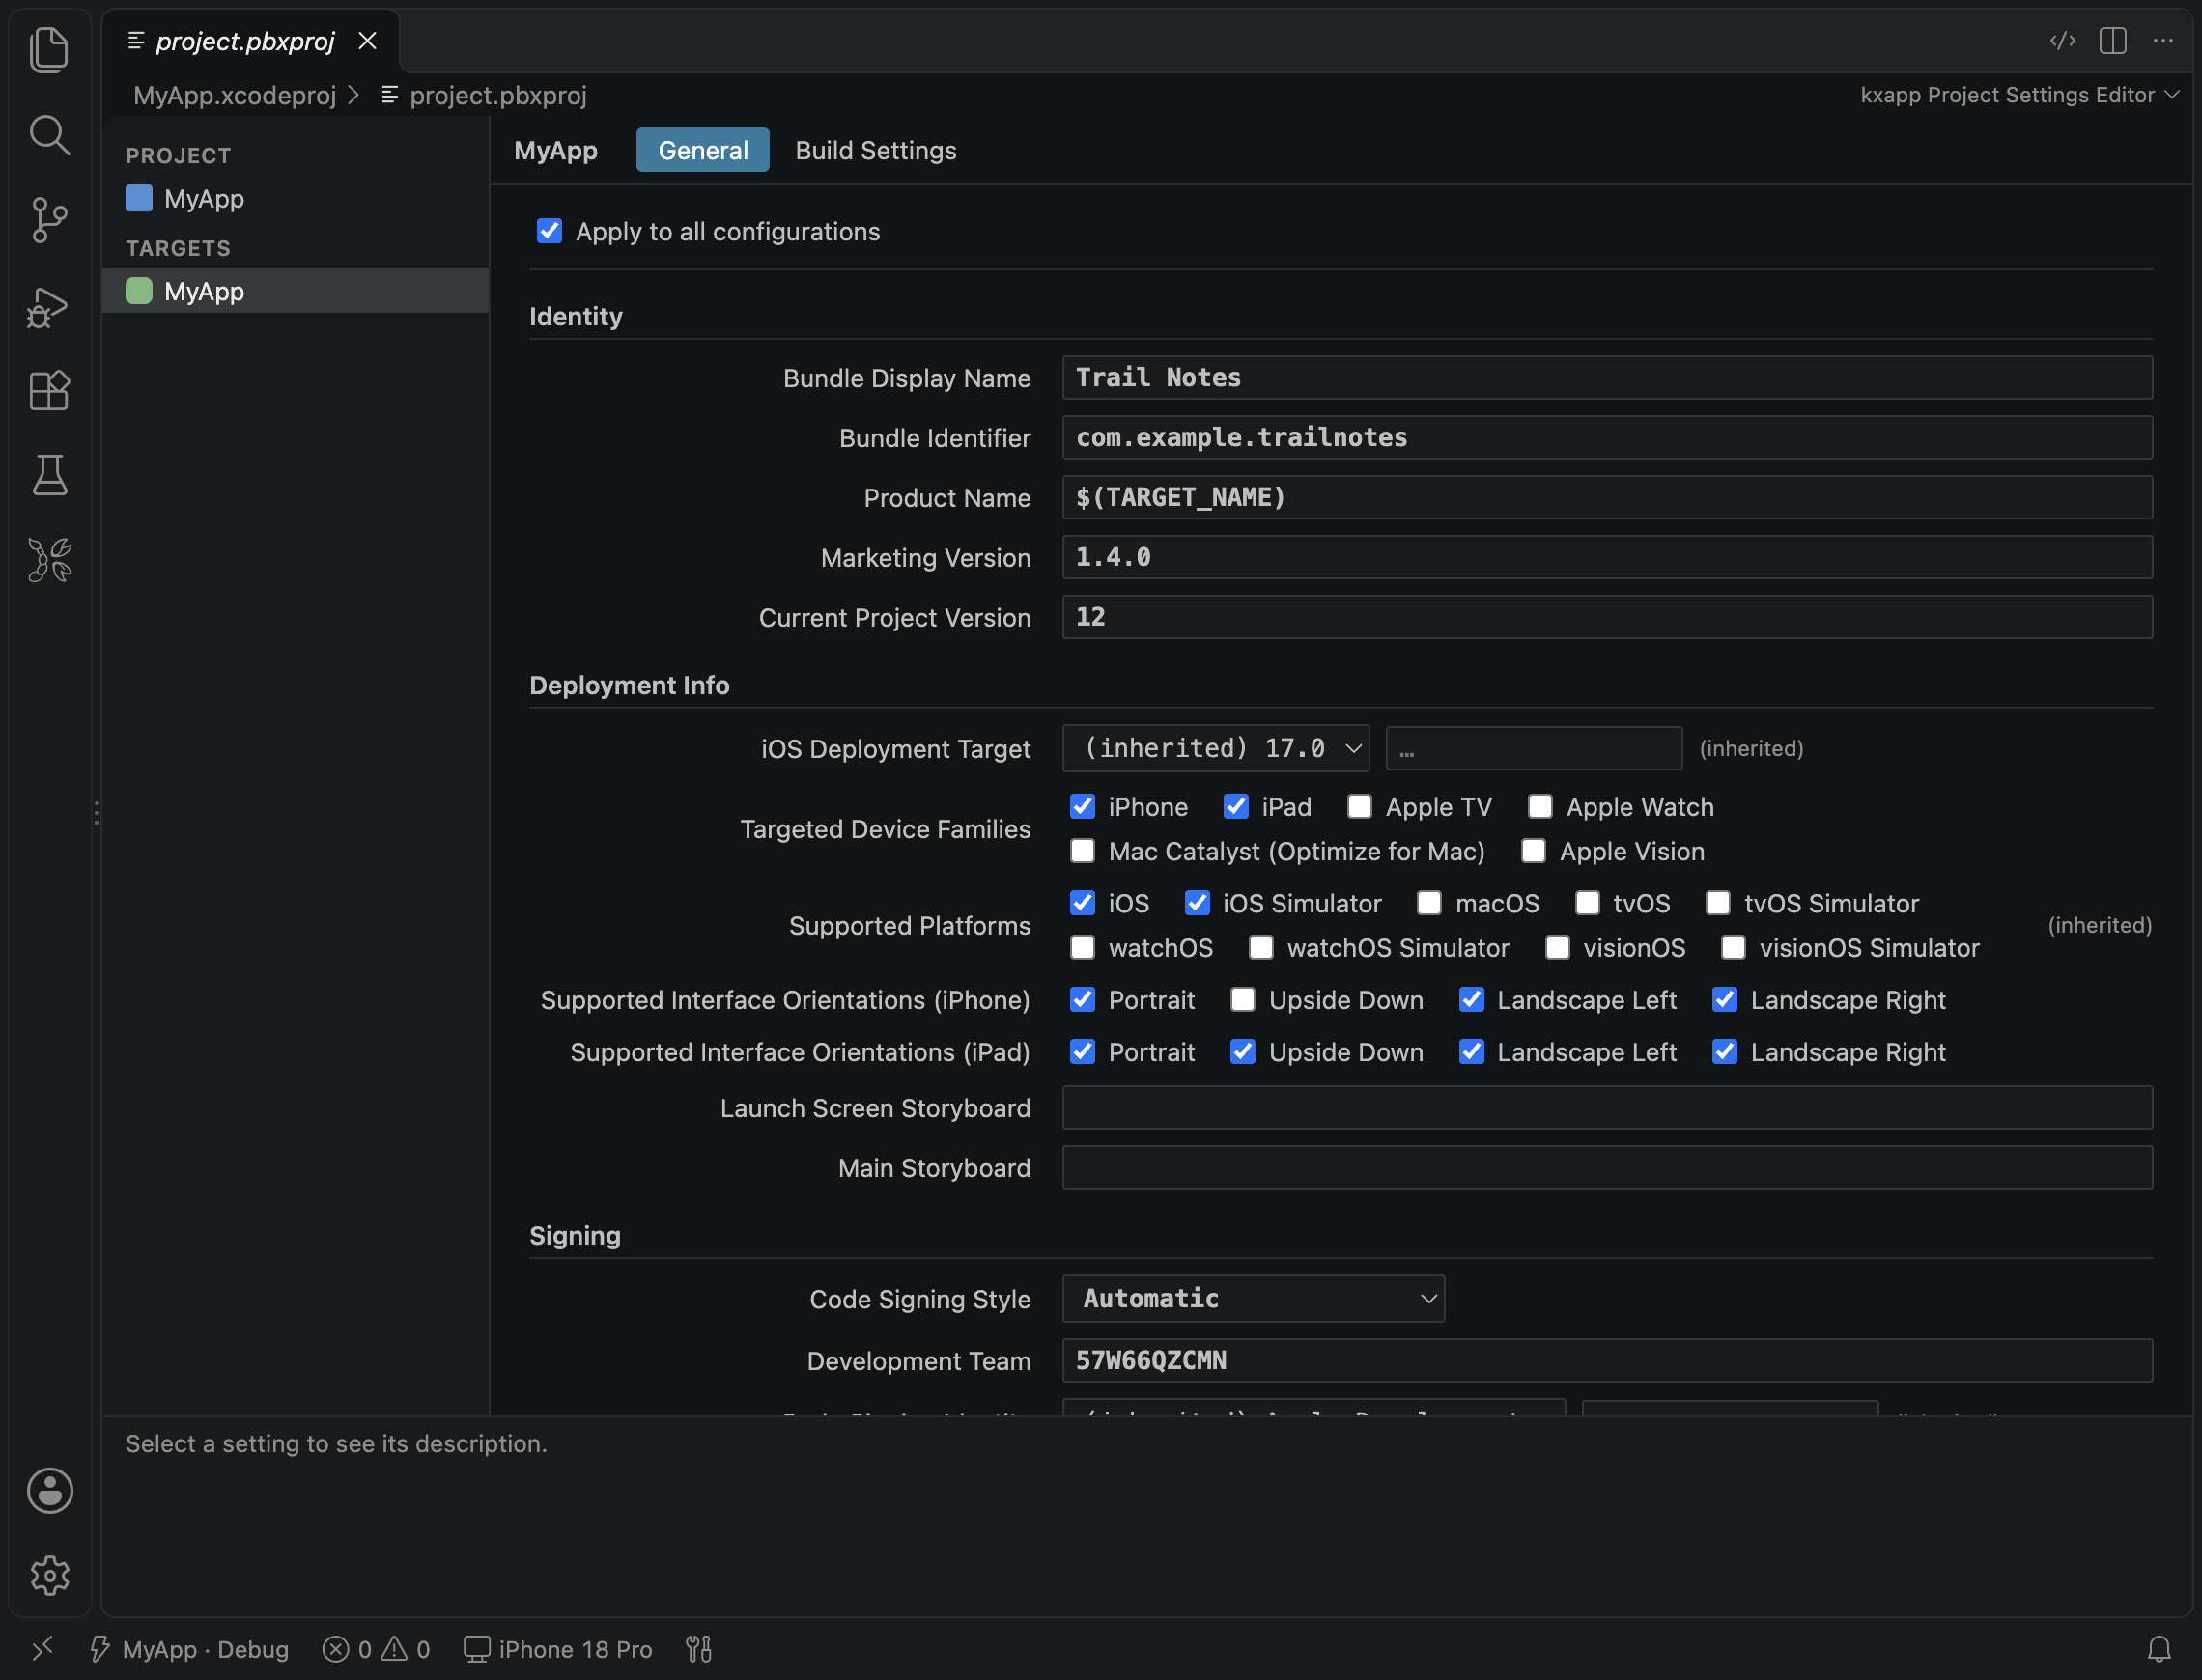Switch to the Build Settings tab
Image resolution: width=2202 pixels, height=1680 pixels.
pyautogui.click(x=875, y=150)
